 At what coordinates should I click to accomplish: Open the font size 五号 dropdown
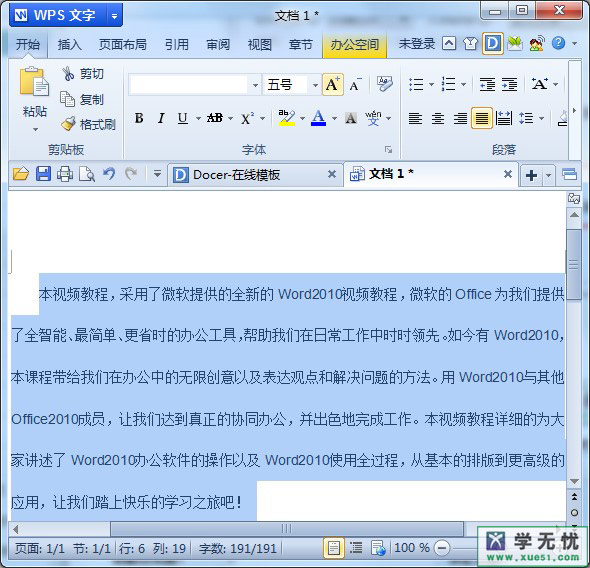click(315, 85)
